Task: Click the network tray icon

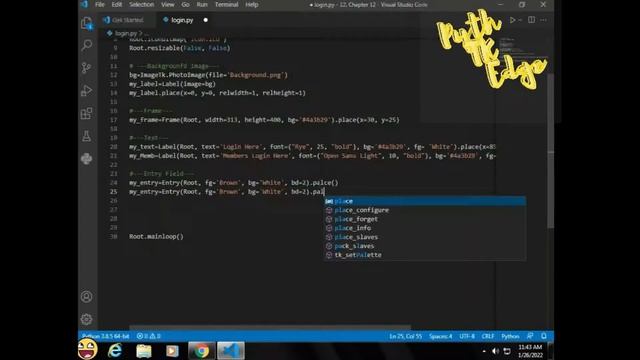Action: click(507, 351)
